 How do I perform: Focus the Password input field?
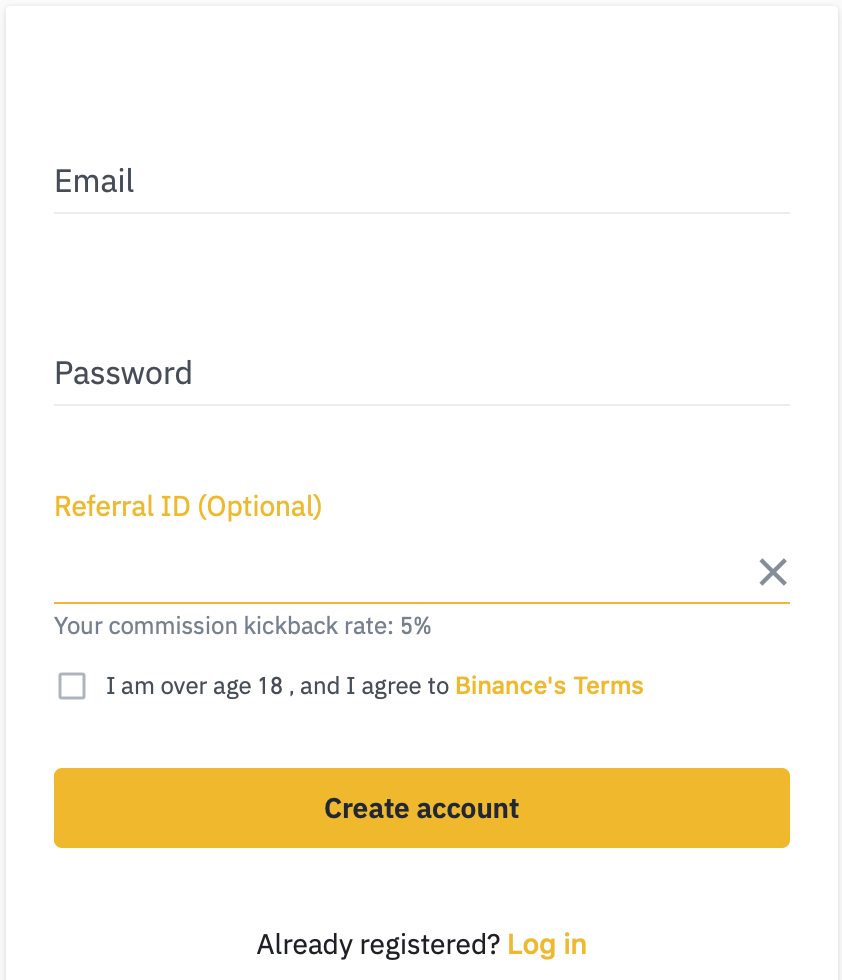[420, 374]
